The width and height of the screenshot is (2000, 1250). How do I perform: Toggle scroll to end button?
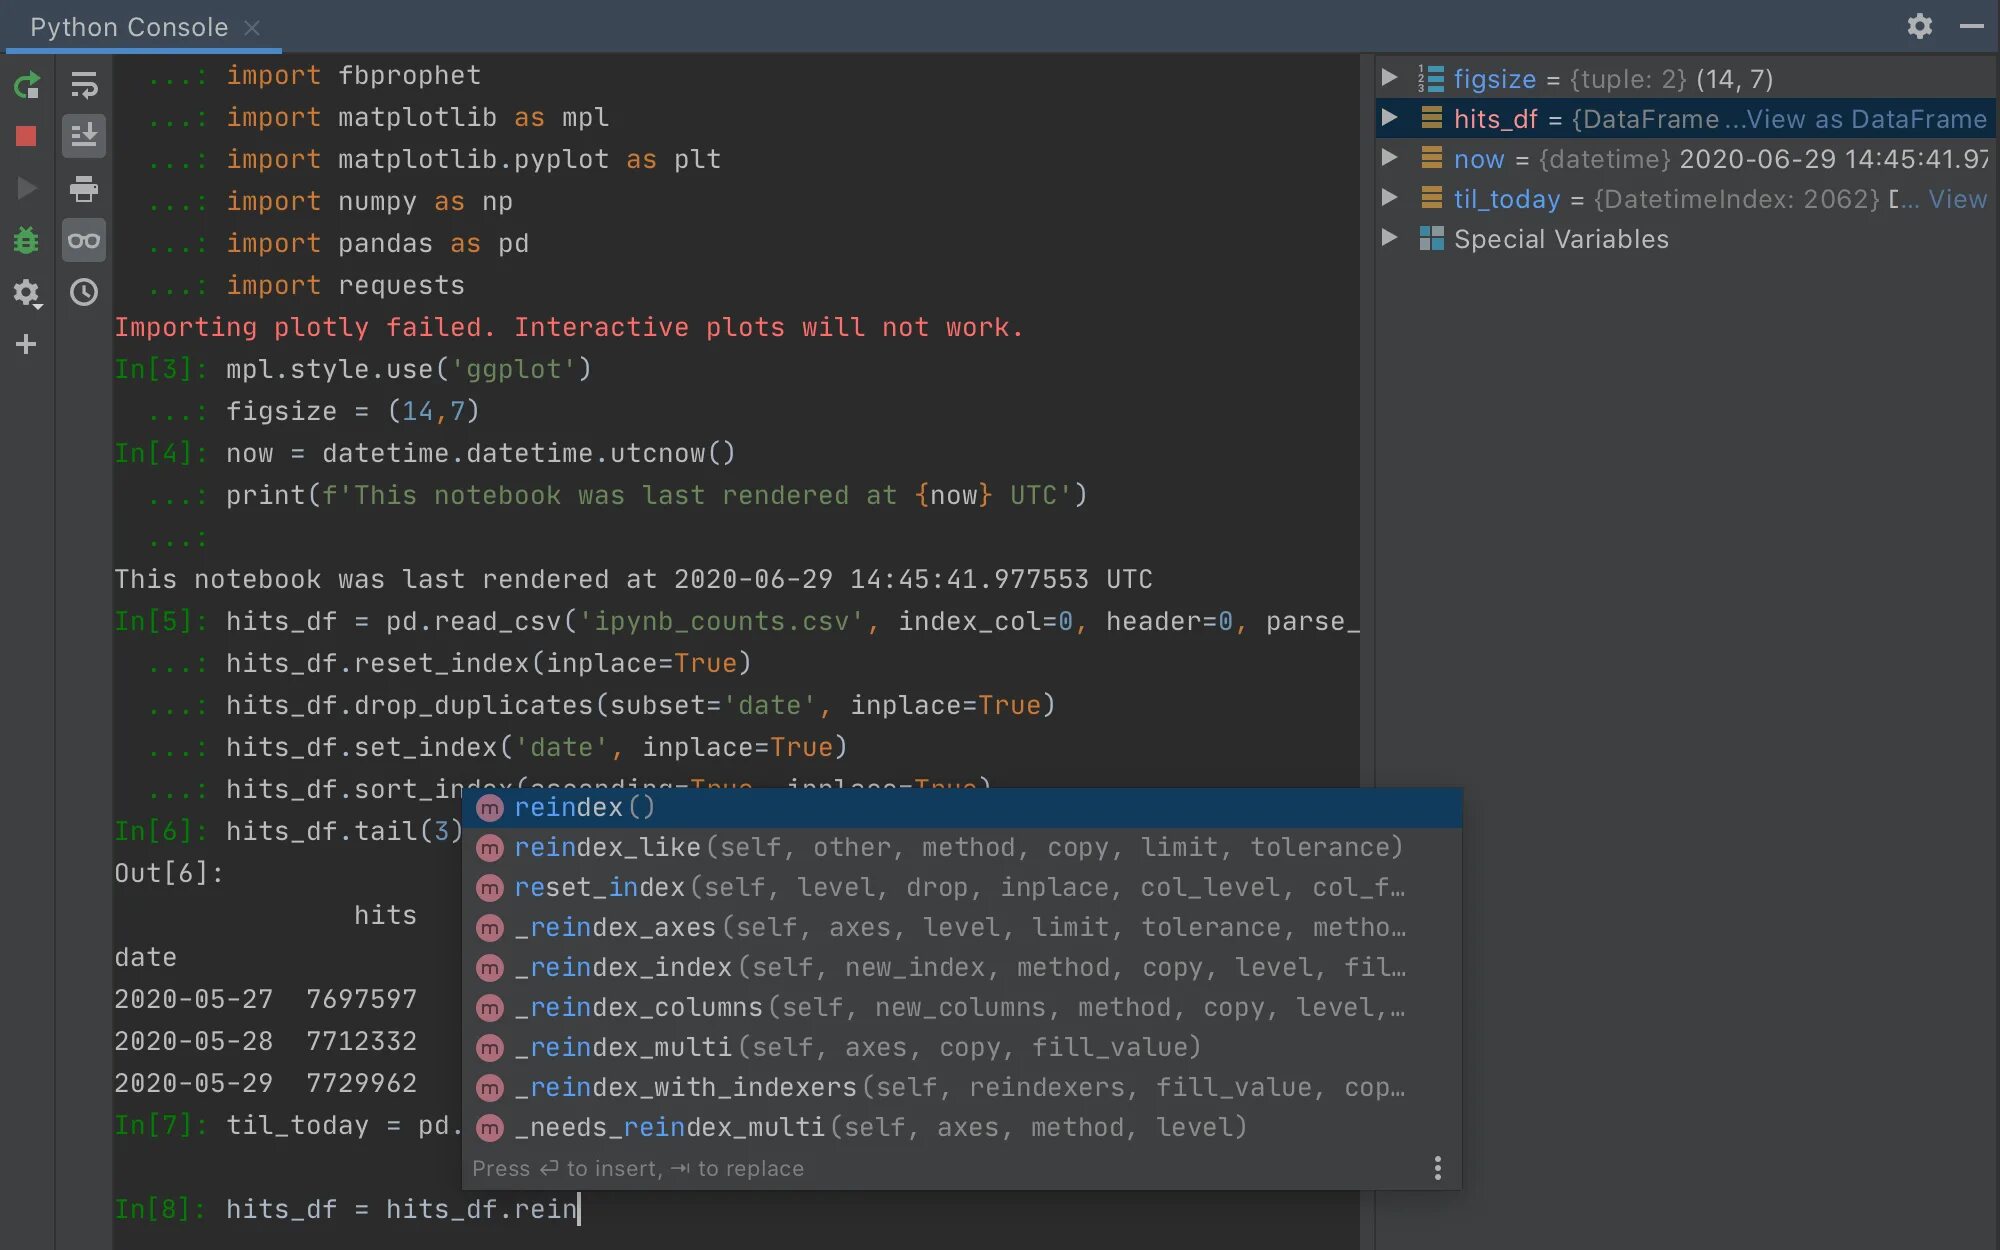pos(84,136)
